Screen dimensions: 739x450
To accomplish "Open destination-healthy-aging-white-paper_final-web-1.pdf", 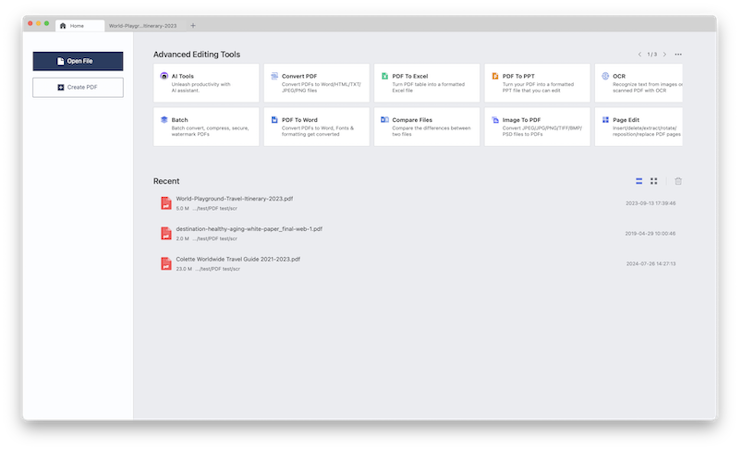I will pyautogui.click(x=249, y=229).
